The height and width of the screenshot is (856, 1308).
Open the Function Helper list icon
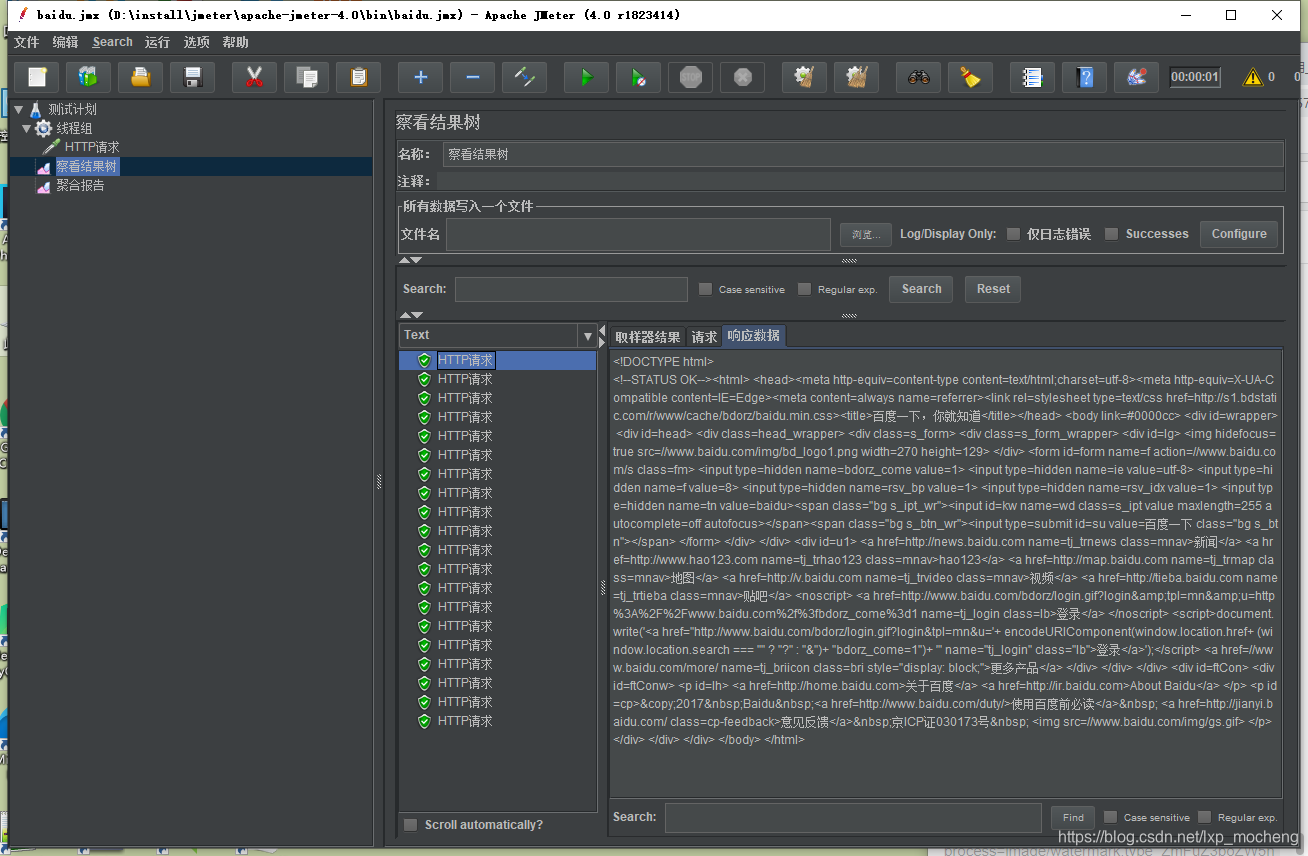(x=1032, y=77)
